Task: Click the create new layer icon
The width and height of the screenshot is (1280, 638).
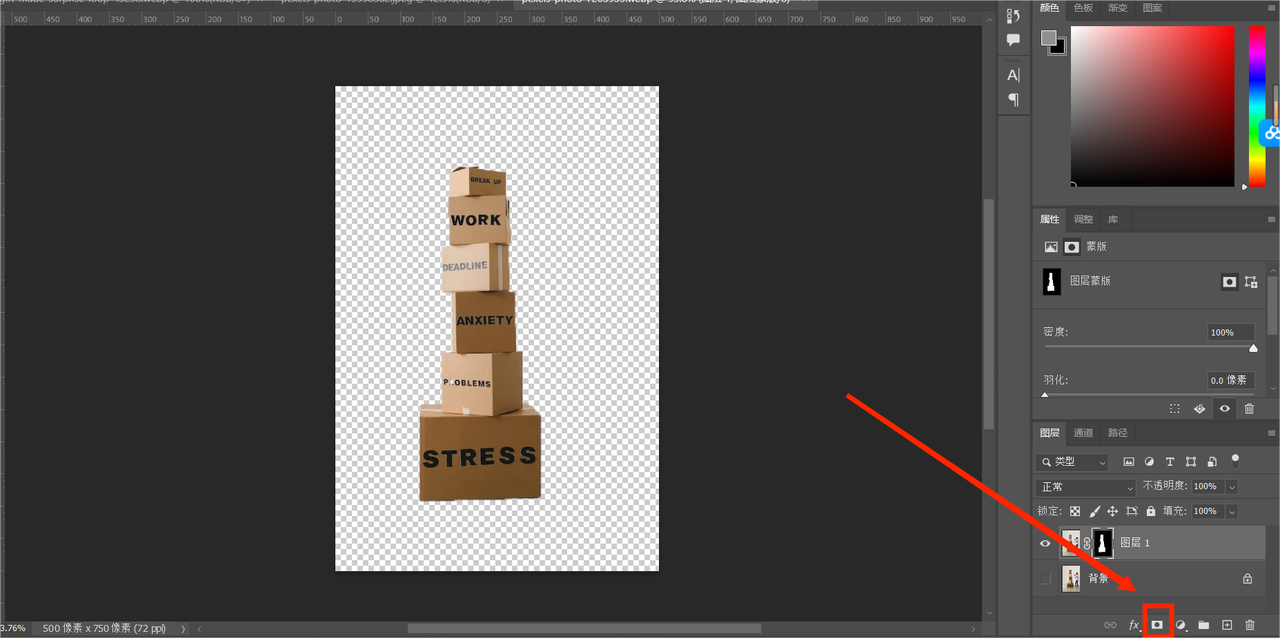Action: (x=1227, y=625)
